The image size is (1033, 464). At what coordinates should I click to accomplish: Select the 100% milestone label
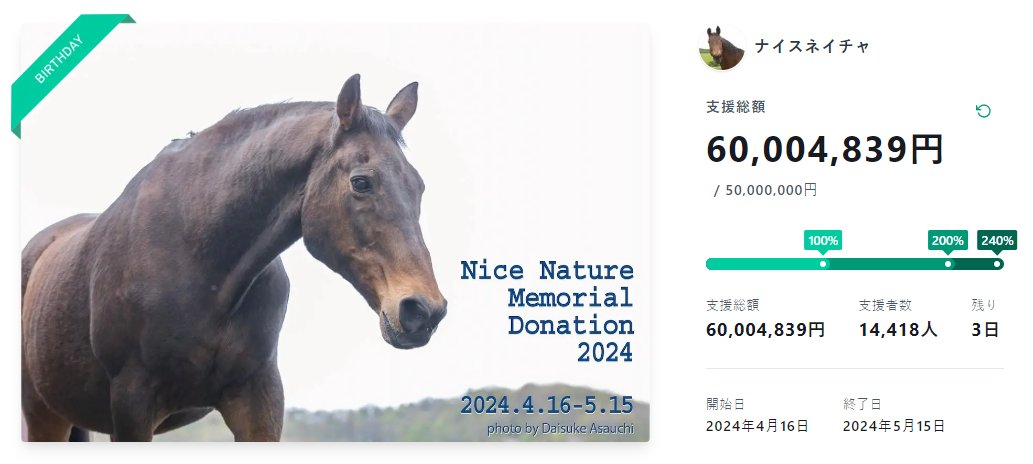point(823,240)
